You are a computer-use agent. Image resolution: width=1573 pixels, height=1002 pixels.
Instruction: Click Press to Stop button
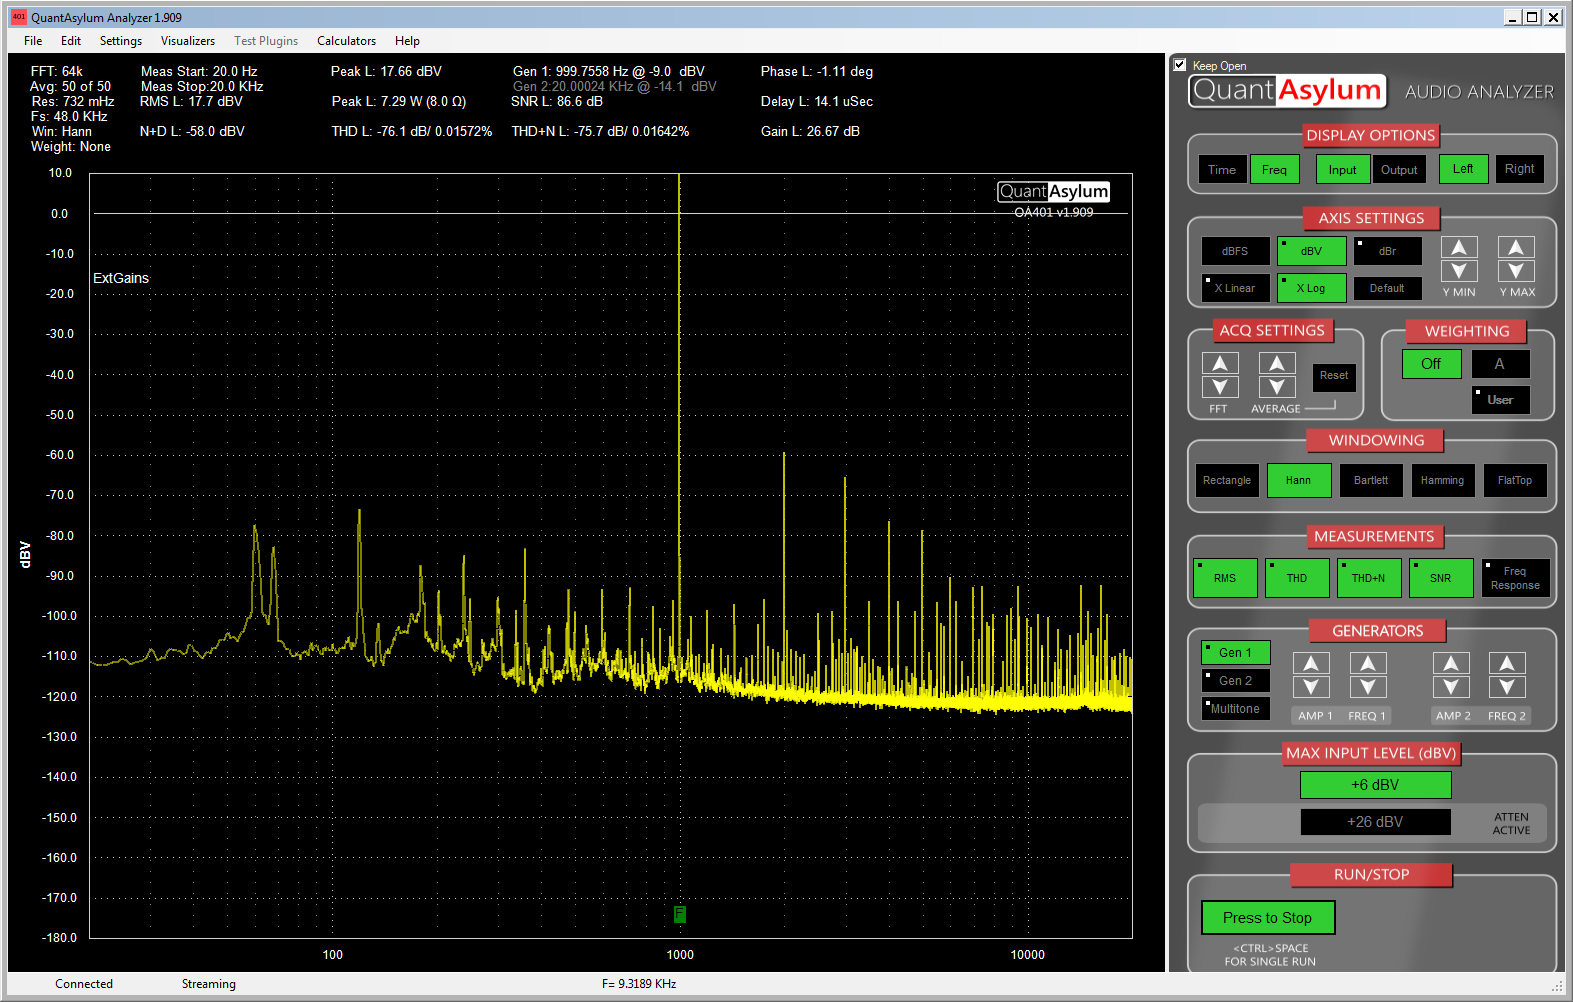click(x=1267, y=918)
